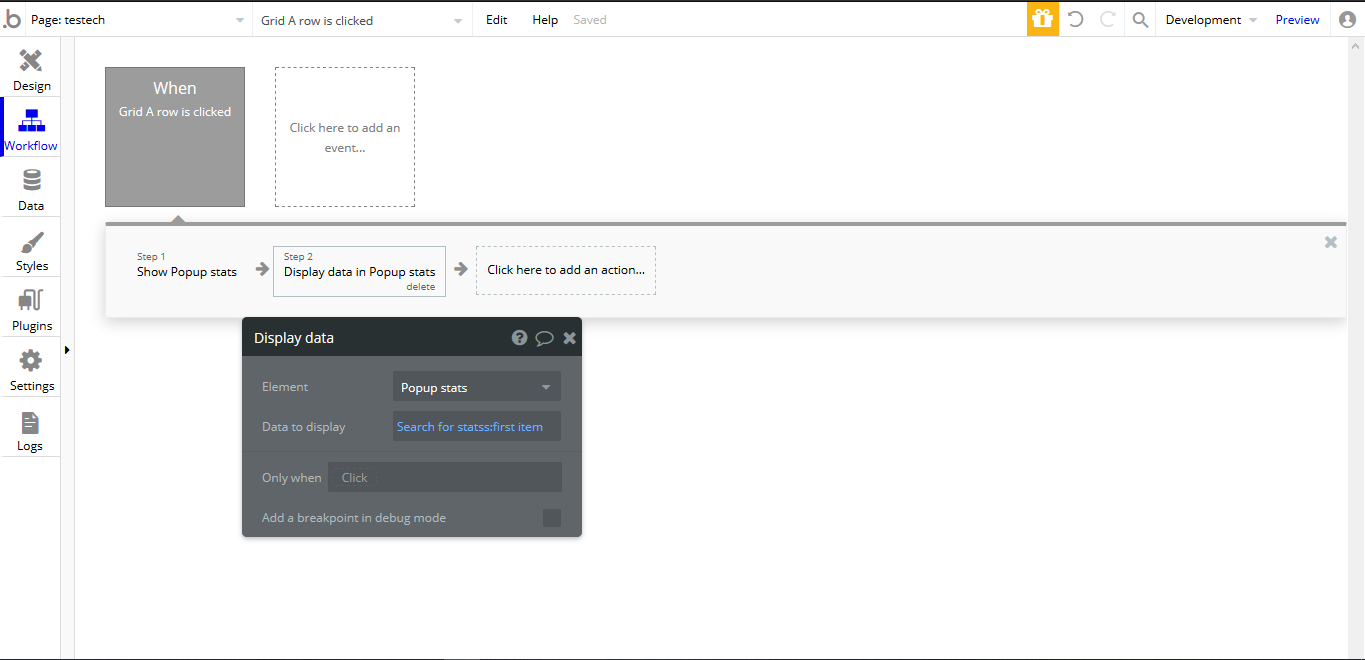Open help for Display data action
This screenshot has height=660, width=1365.
tap(519, 338)
